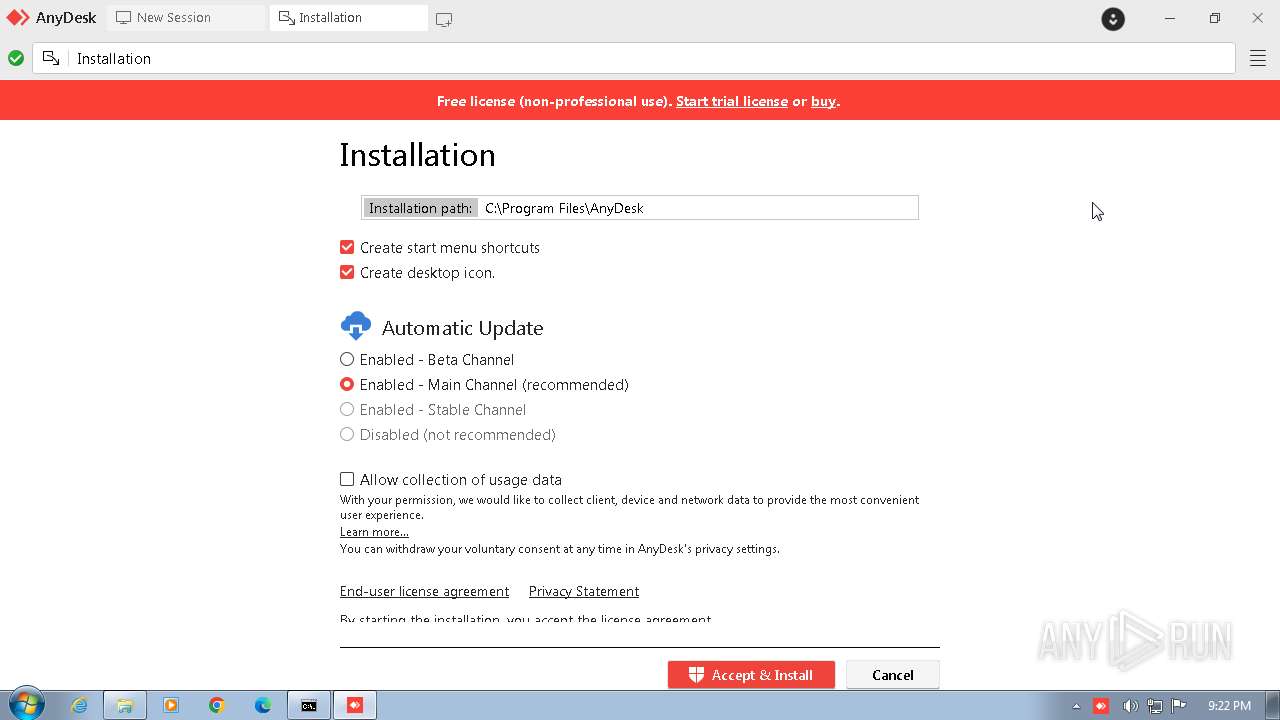This screenshot has width=1280, height=720.
Task: Launch Google Chrome from taskbar
Action: 217,705
